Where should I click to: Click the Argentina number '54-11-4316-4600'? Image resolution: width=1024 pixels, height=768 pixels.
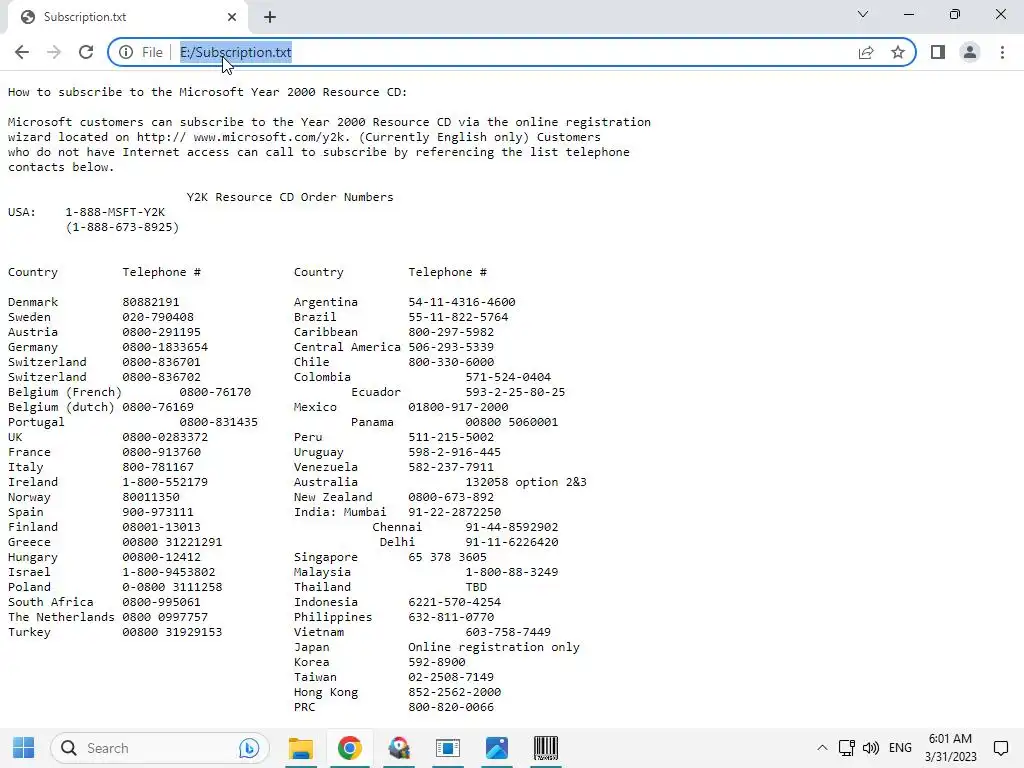click(462, 302)
